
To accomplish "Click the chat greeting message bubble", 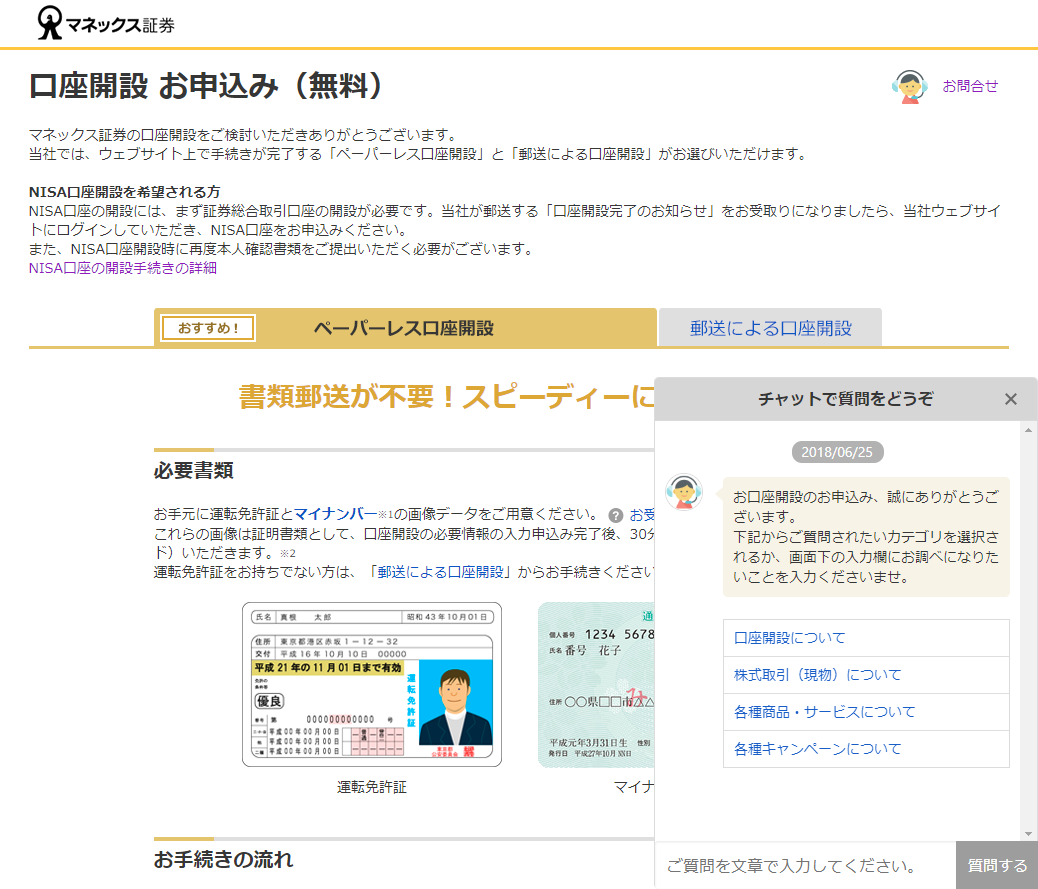I will pyautogui.click(x=866, y=537).
